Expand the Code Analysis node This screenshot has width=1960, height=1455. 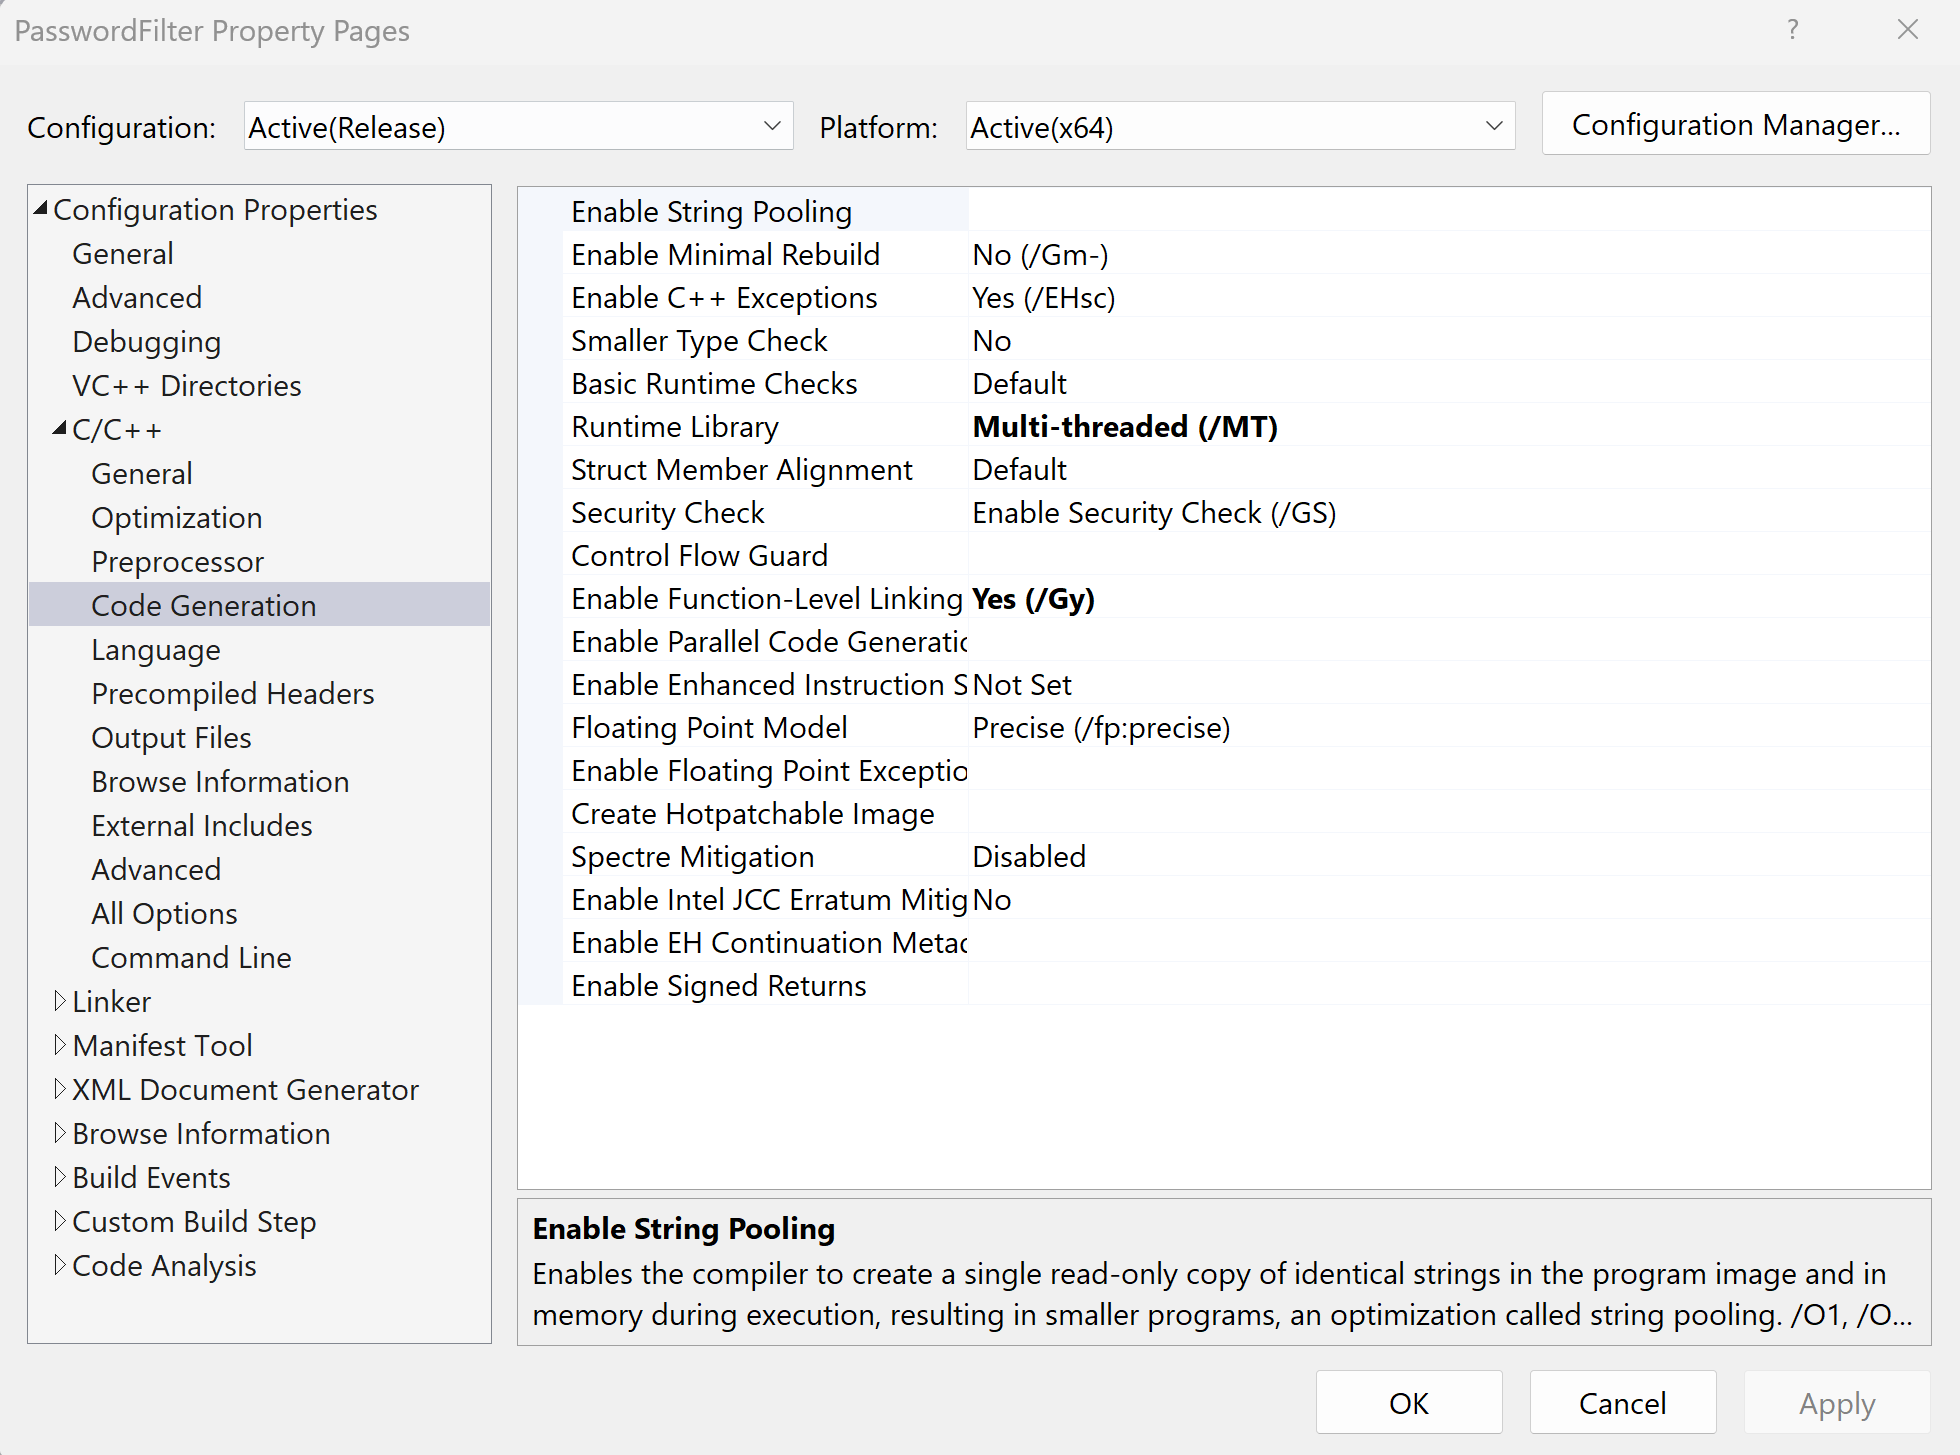[x=60, y=1265]
